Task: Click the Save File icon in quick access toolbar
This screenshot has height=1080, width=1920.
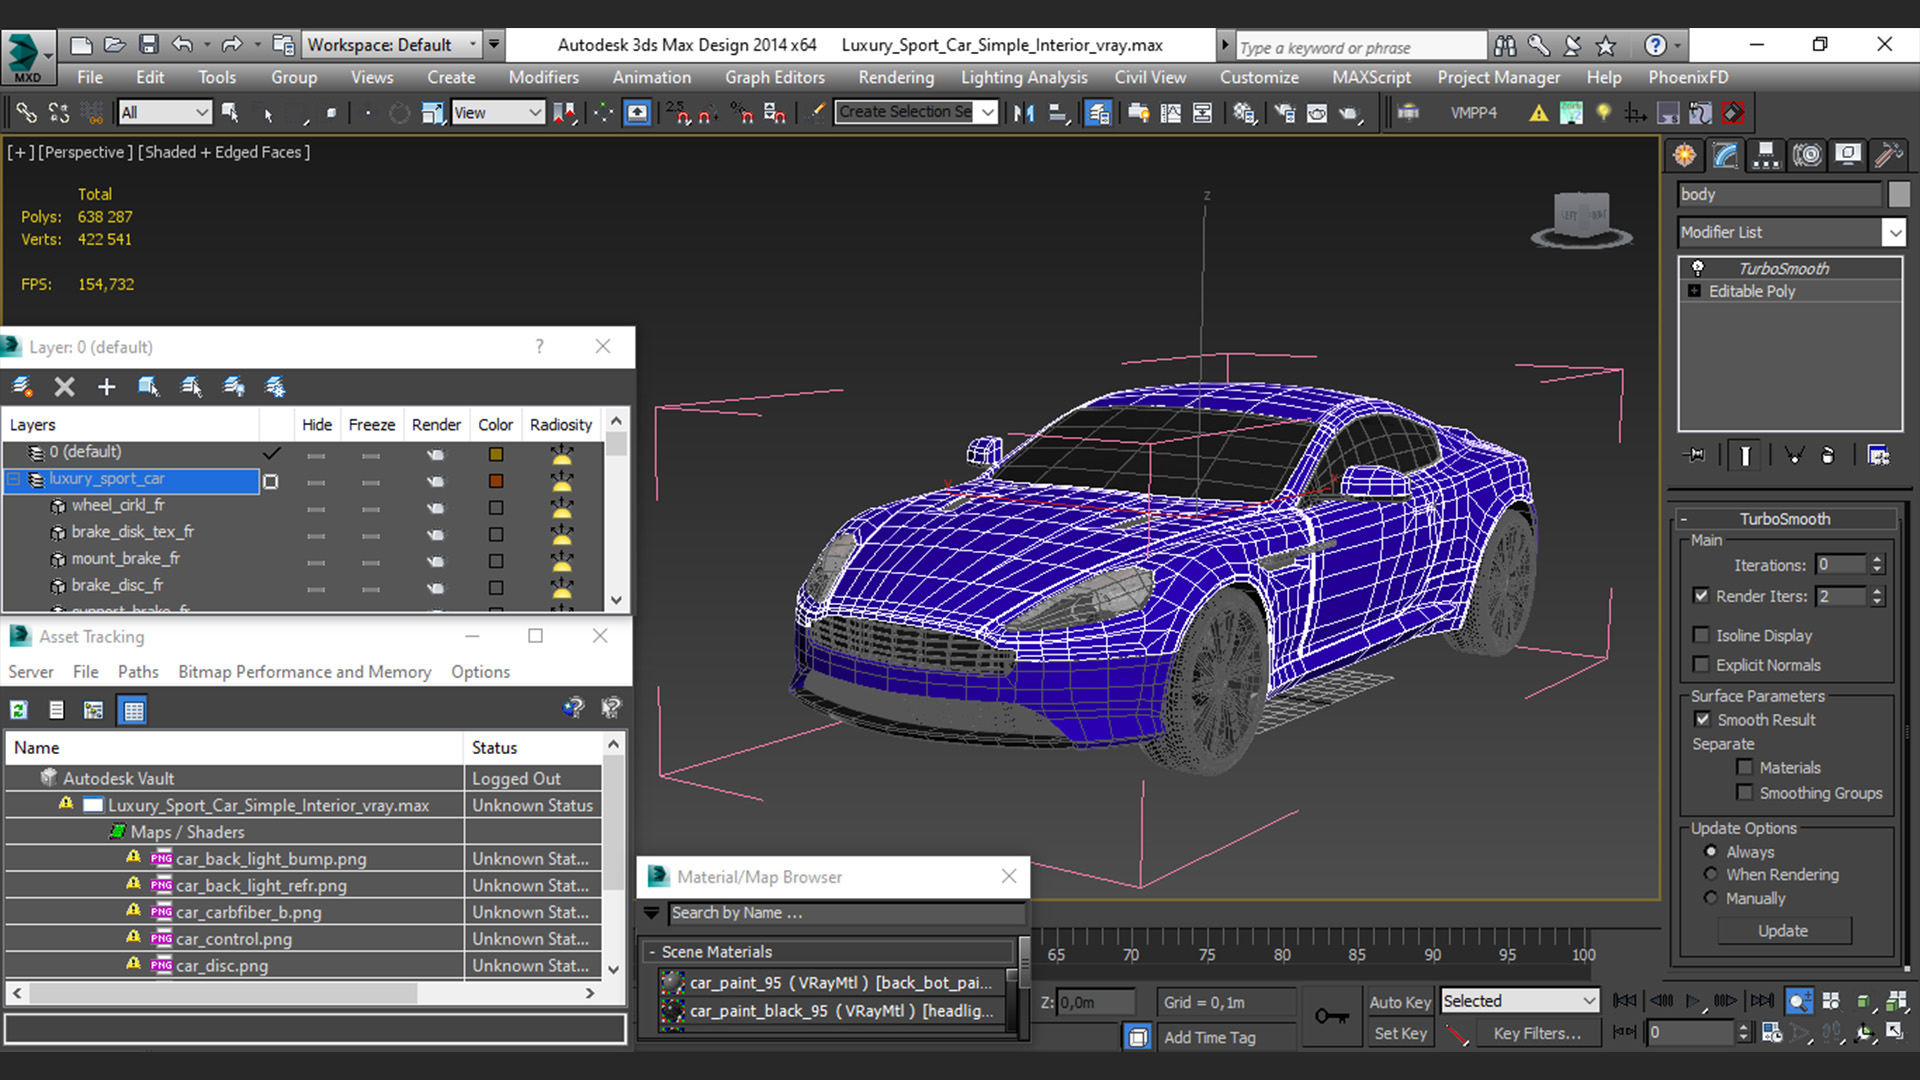Action: (149, 44)
